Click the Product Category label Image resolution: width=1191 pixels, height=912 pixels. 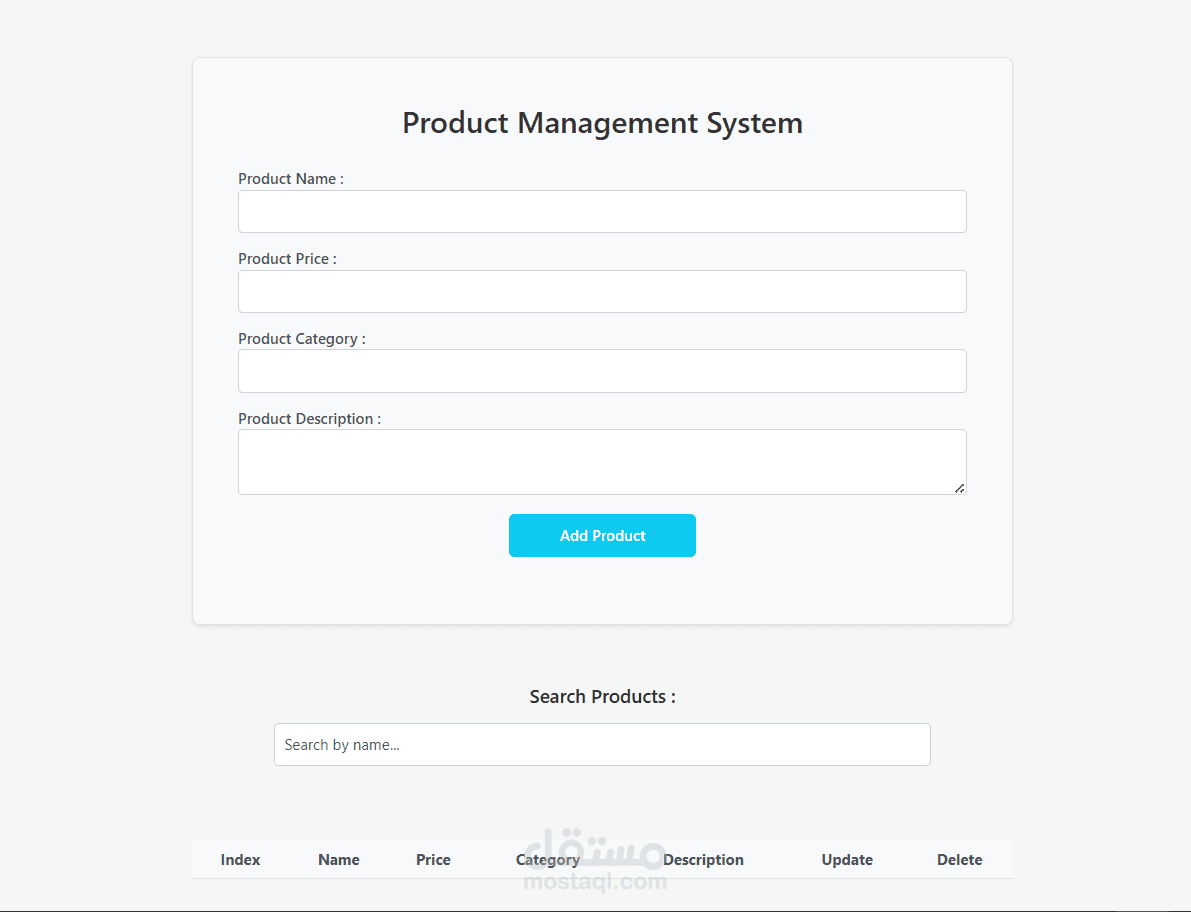(x=301, y=338)
